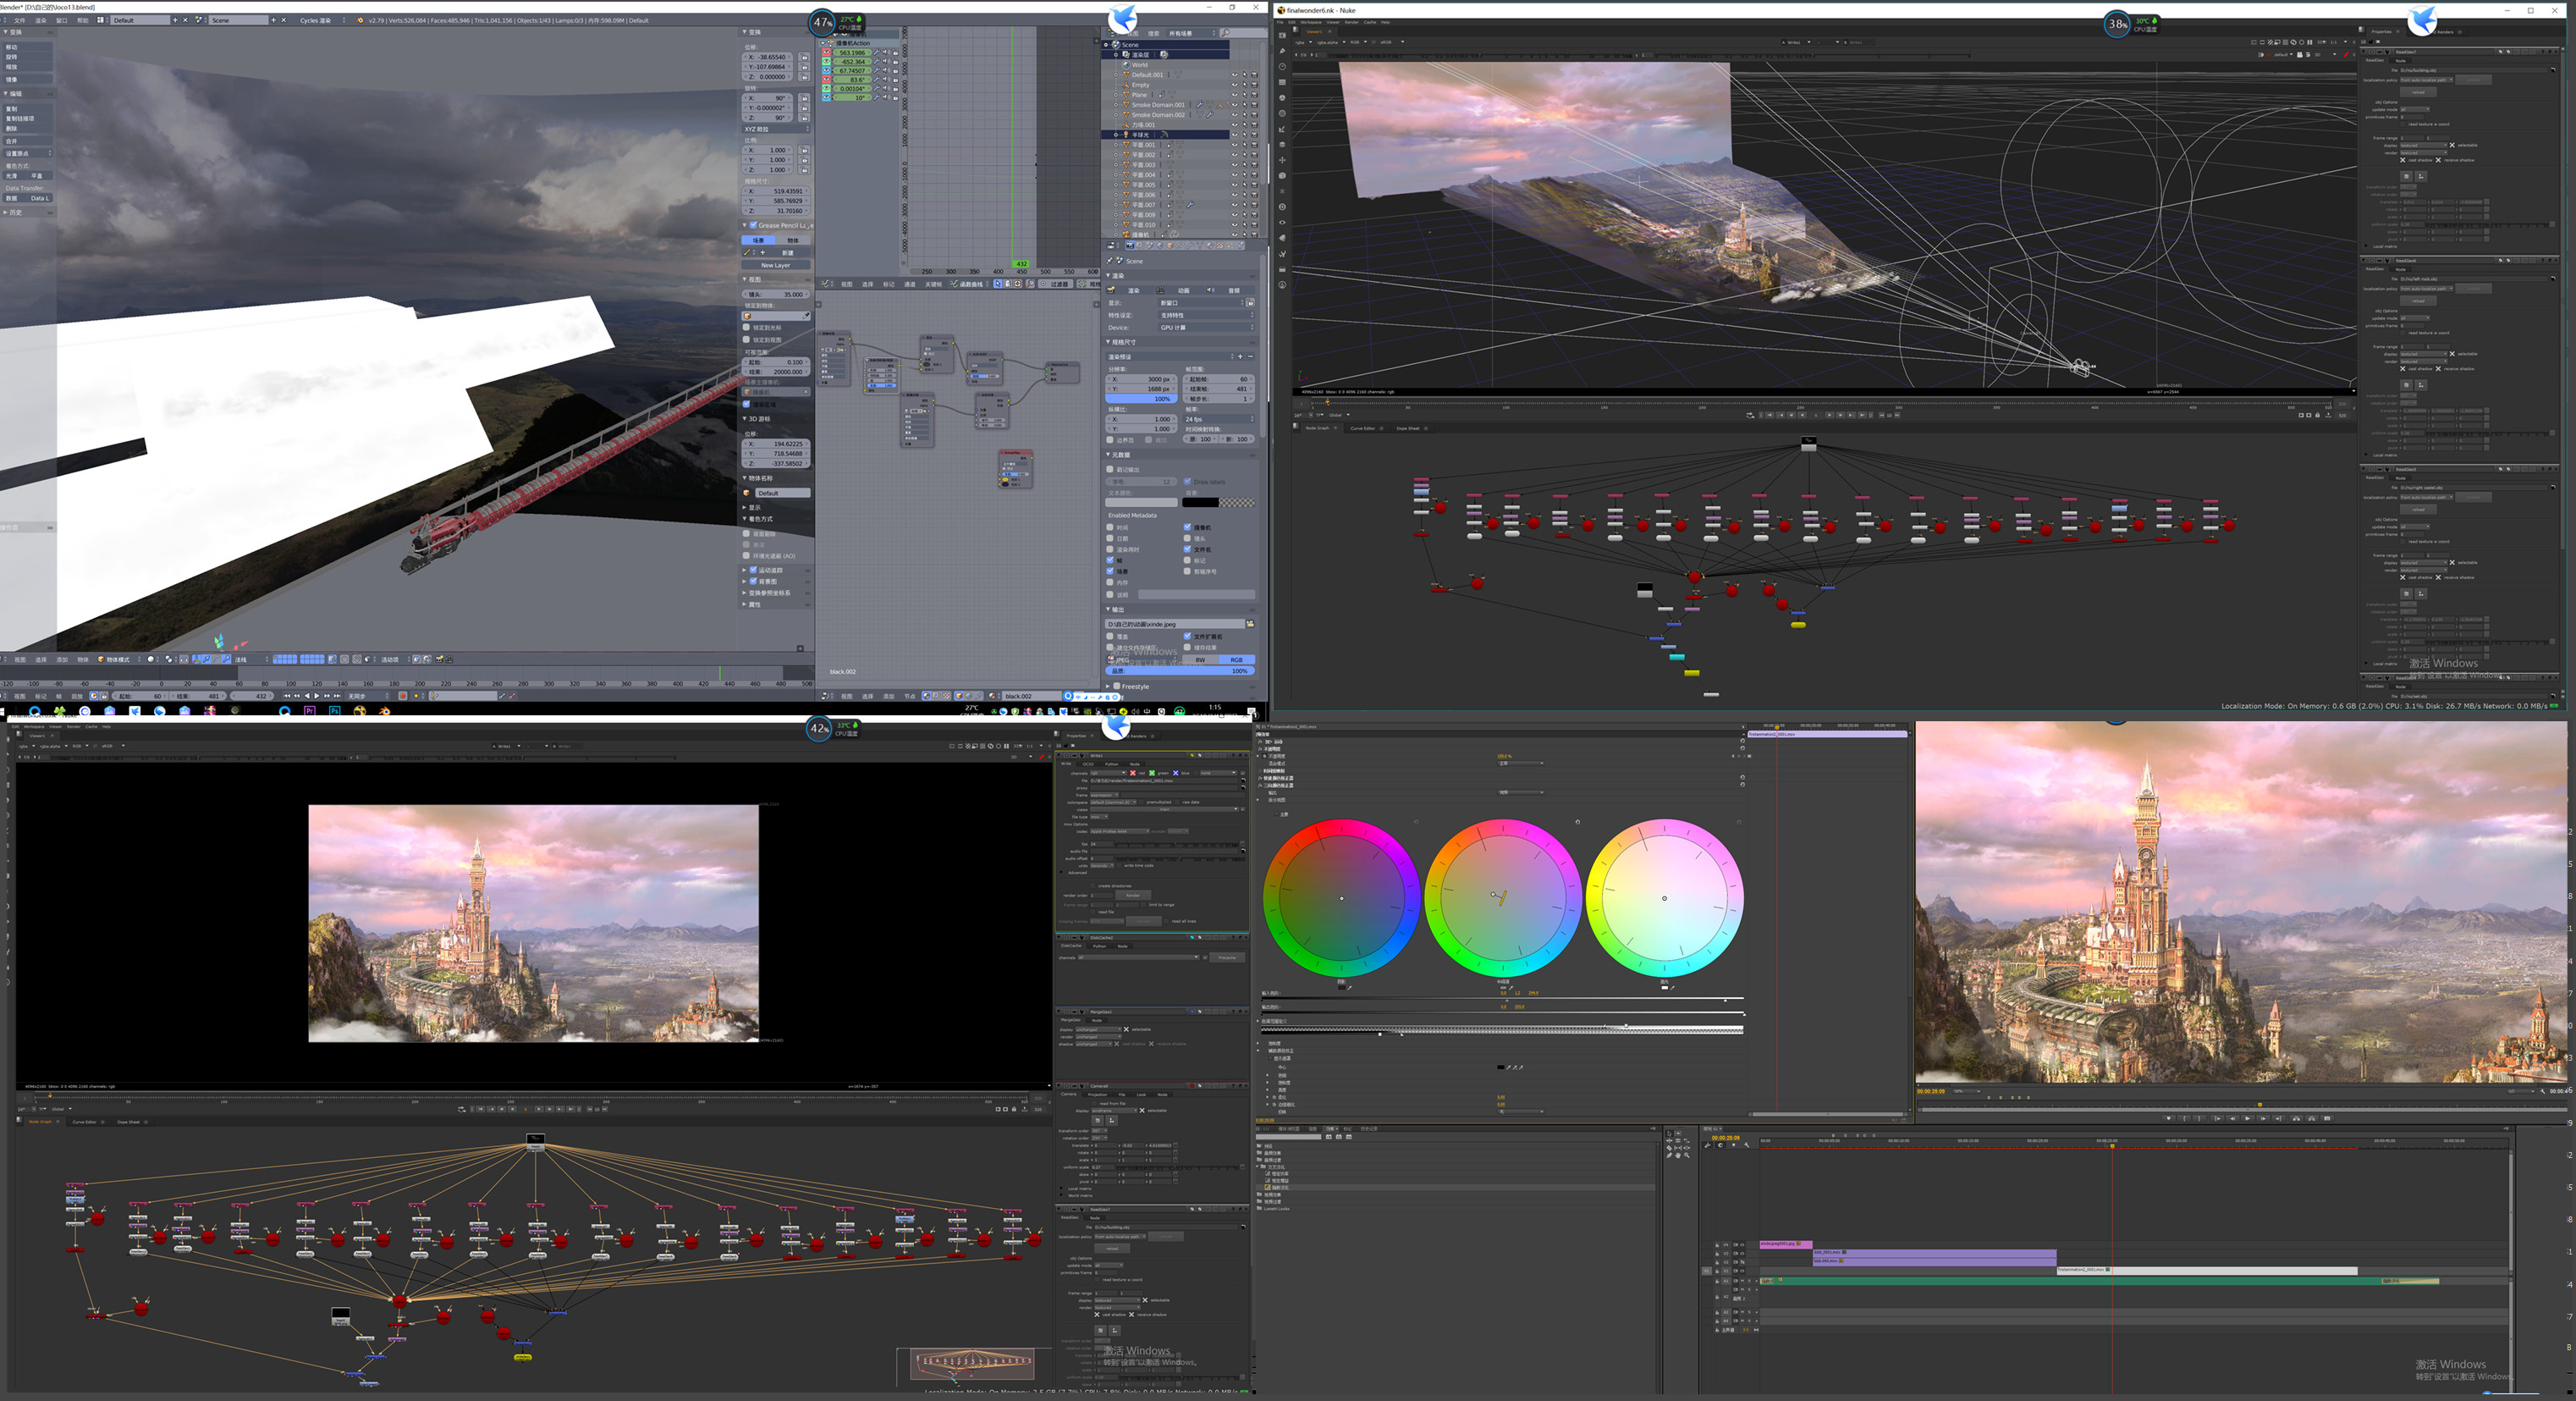Open 3D cube nodes icon in finalwonder6 Nuke
This screenshot has width=2576, height=1401.
tap(1282, 176)
